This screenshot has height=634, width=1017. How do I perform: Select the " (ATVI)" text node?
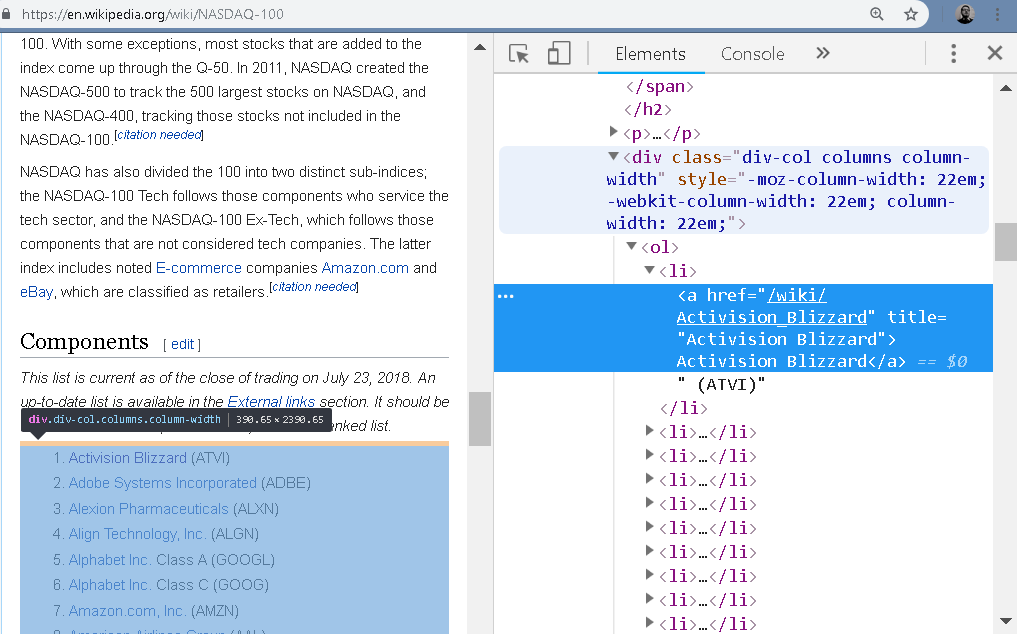click(721, 384)
